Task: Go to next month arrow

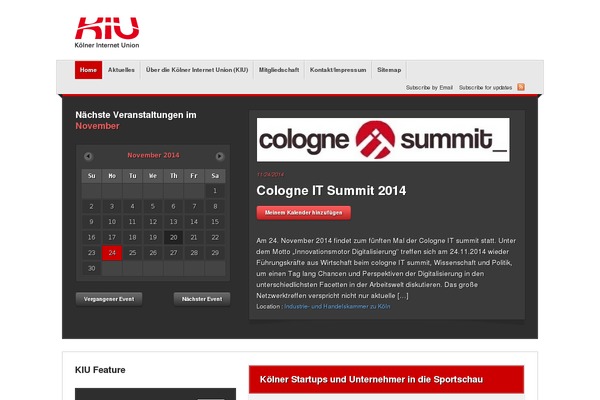Action: pos(219,156)
